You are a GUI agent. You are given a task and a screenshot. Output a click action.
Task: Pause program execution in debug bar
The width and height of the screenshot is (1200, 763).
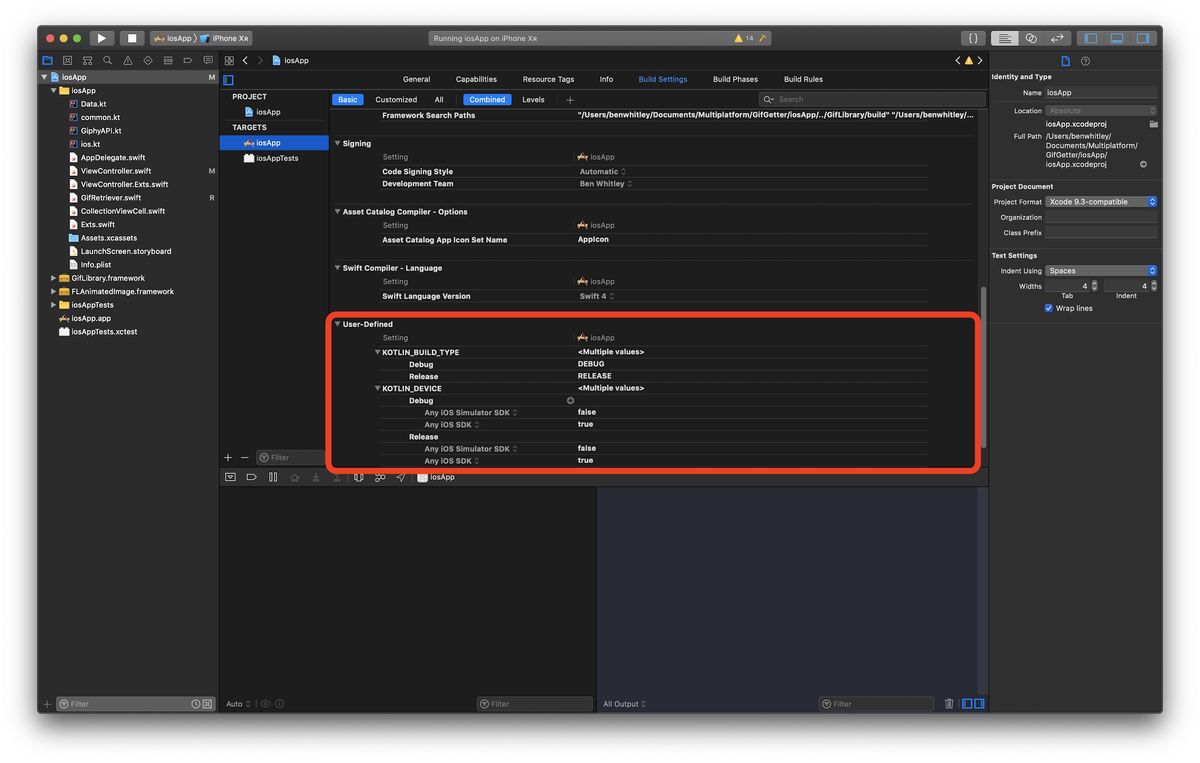(x=273, y=478)
